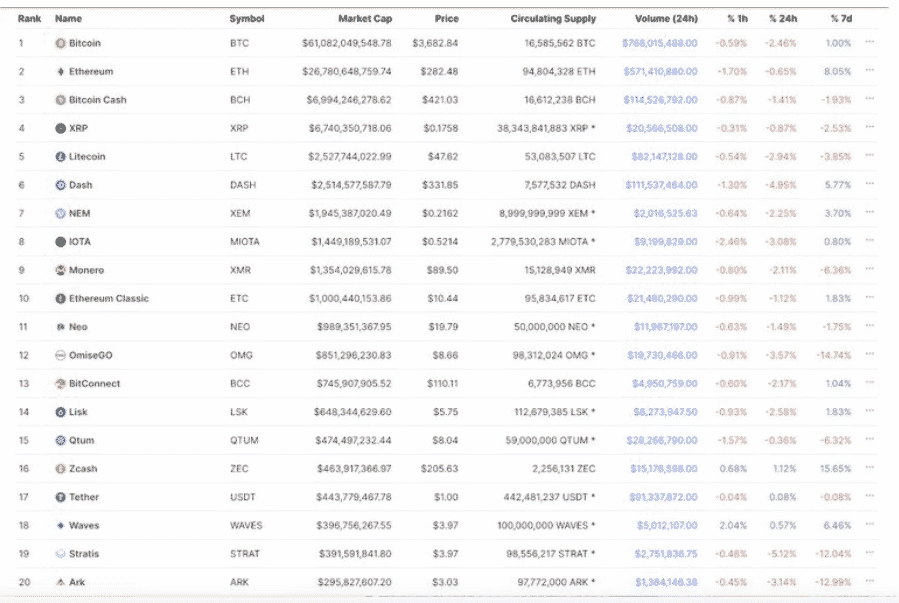Open the Ethereum Classic name link

click(x=108, y=298)
